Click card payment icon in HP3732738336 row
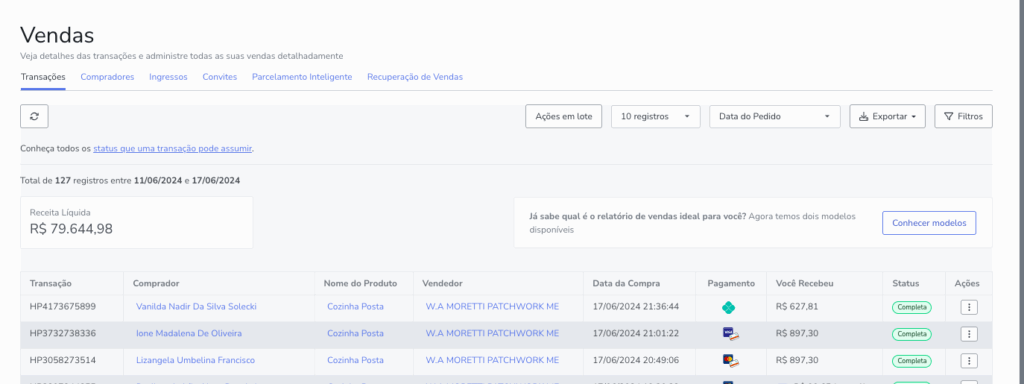 (x=731, y=334)
